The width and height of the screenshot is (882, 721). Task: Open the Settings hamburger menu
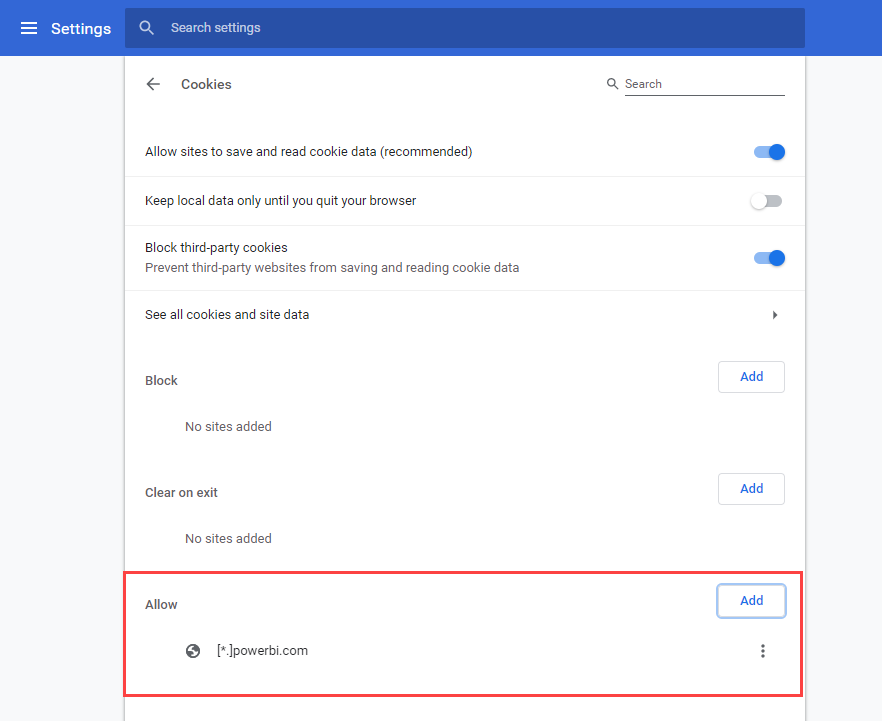29,28
